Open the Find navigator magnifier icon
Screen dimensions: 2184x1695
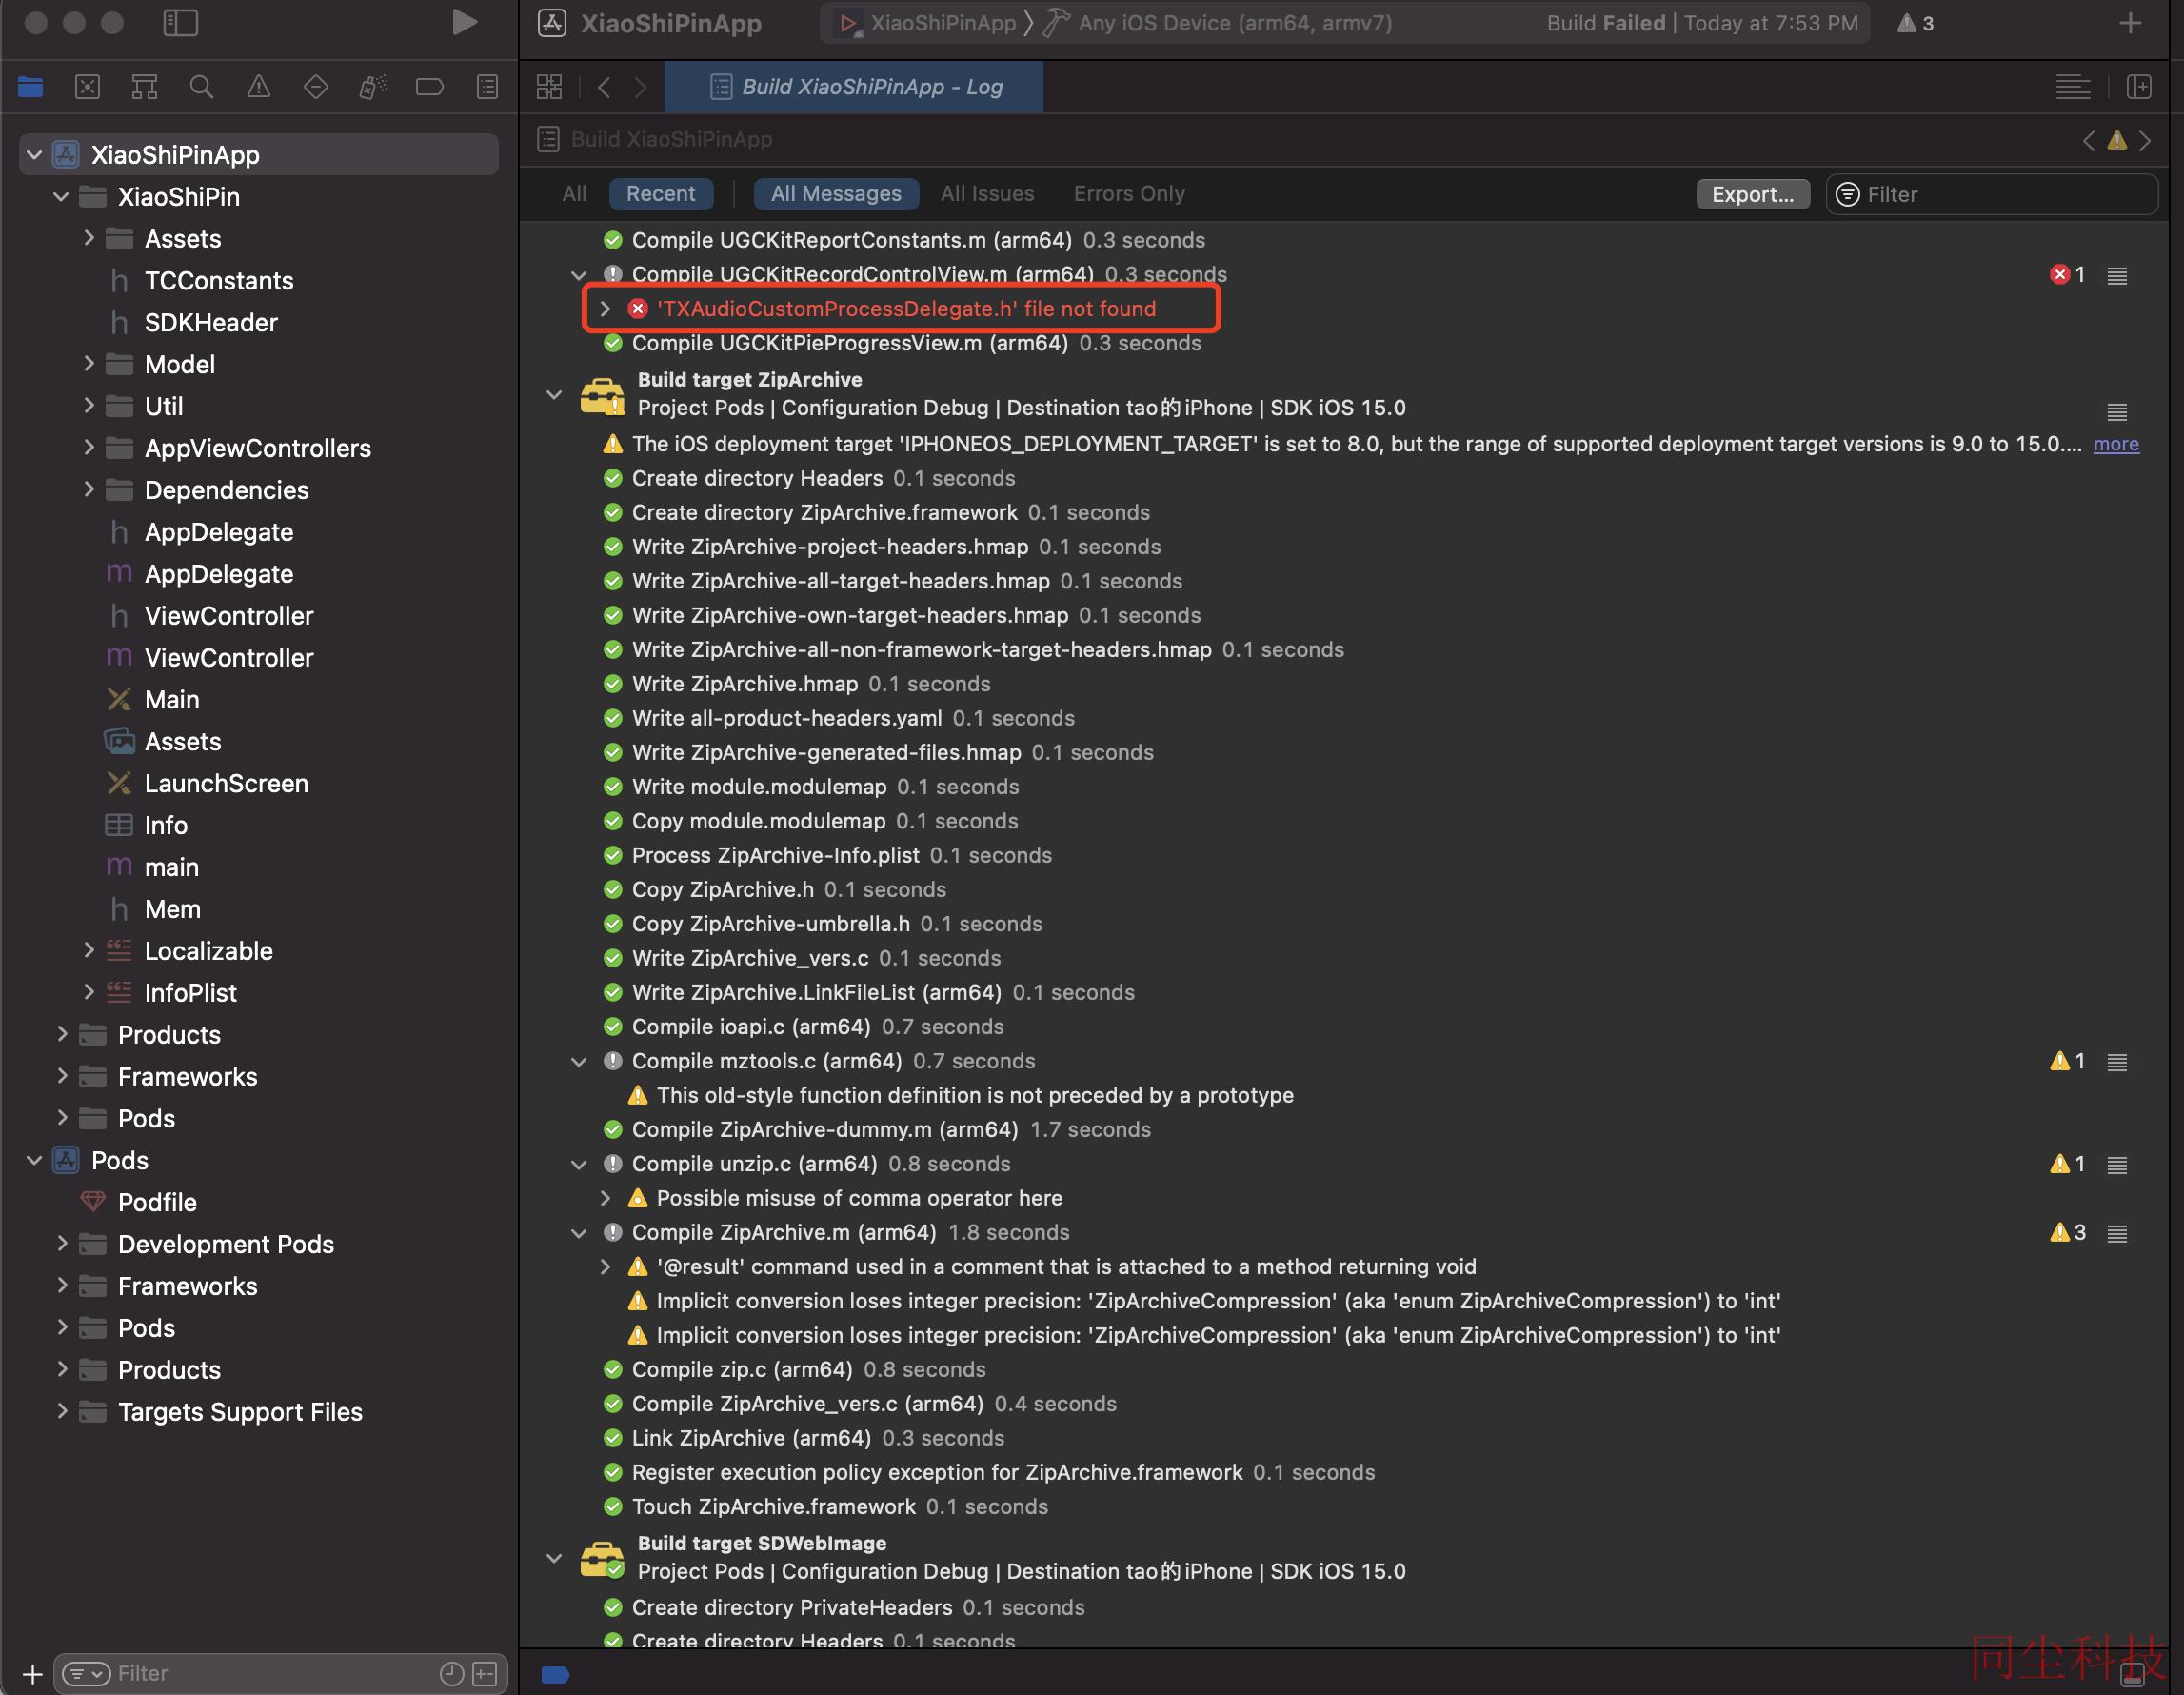[202, 87]
